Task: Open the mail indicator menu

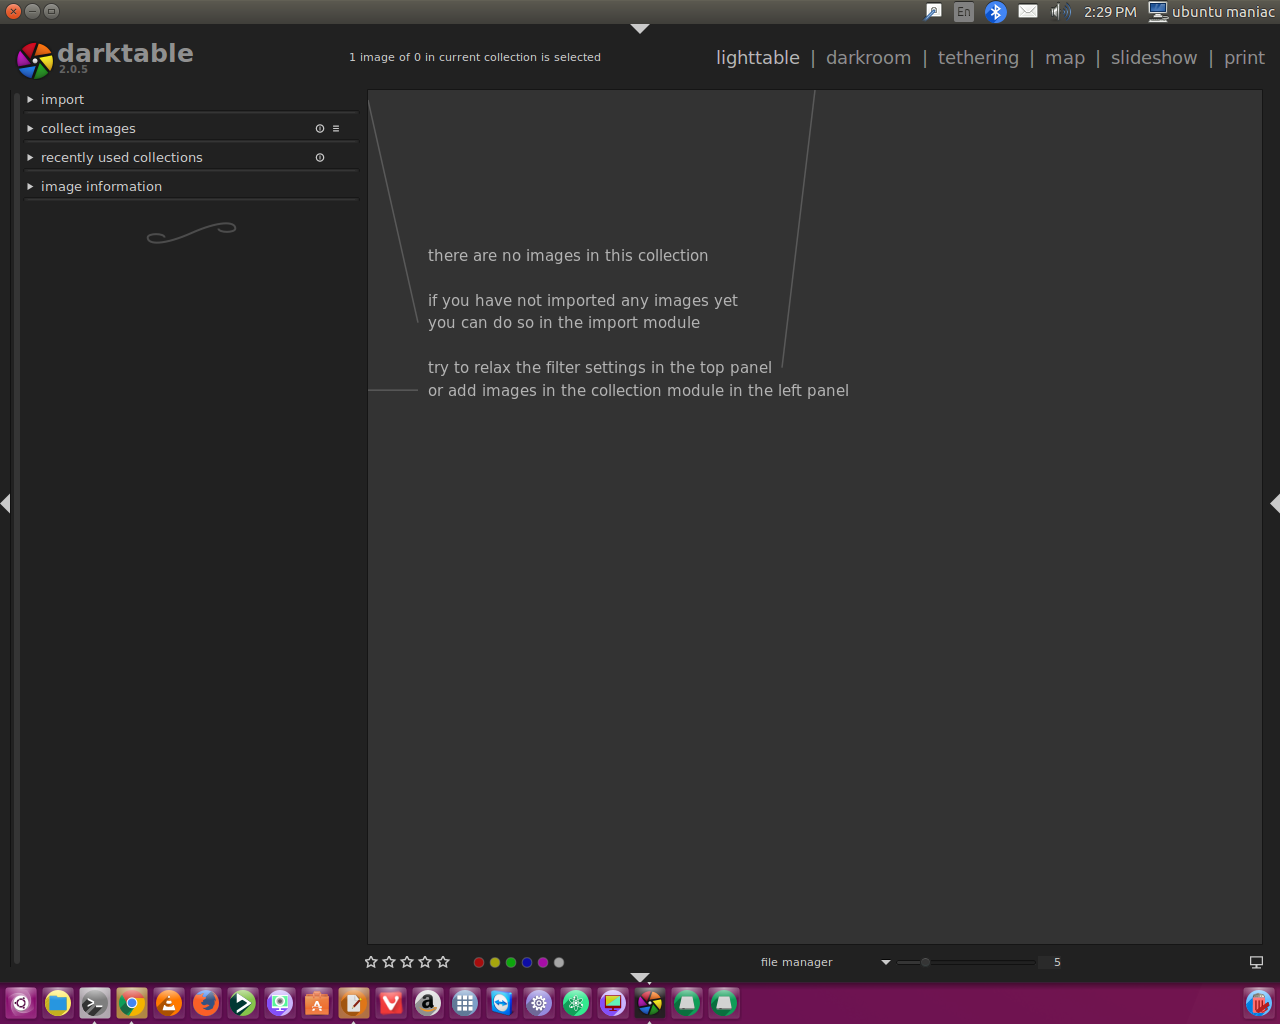Action: point(1028,12)
